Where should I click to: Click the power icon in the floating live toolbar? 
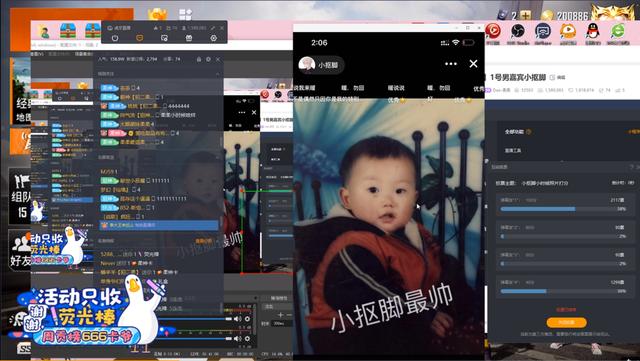(115, 38)
